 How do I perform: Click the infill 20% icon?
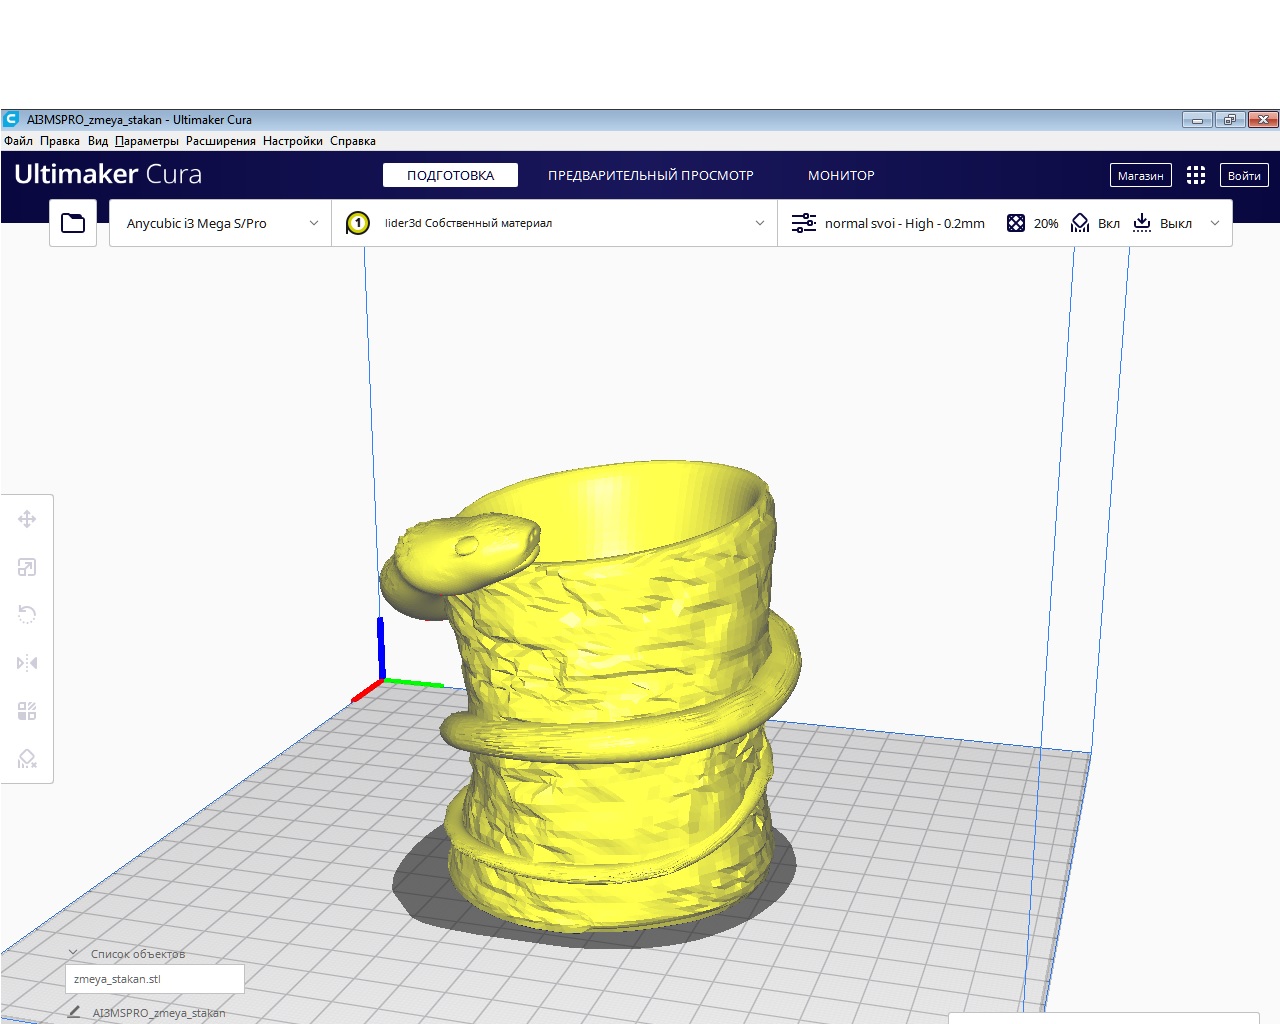click(x=1016, y=223)
